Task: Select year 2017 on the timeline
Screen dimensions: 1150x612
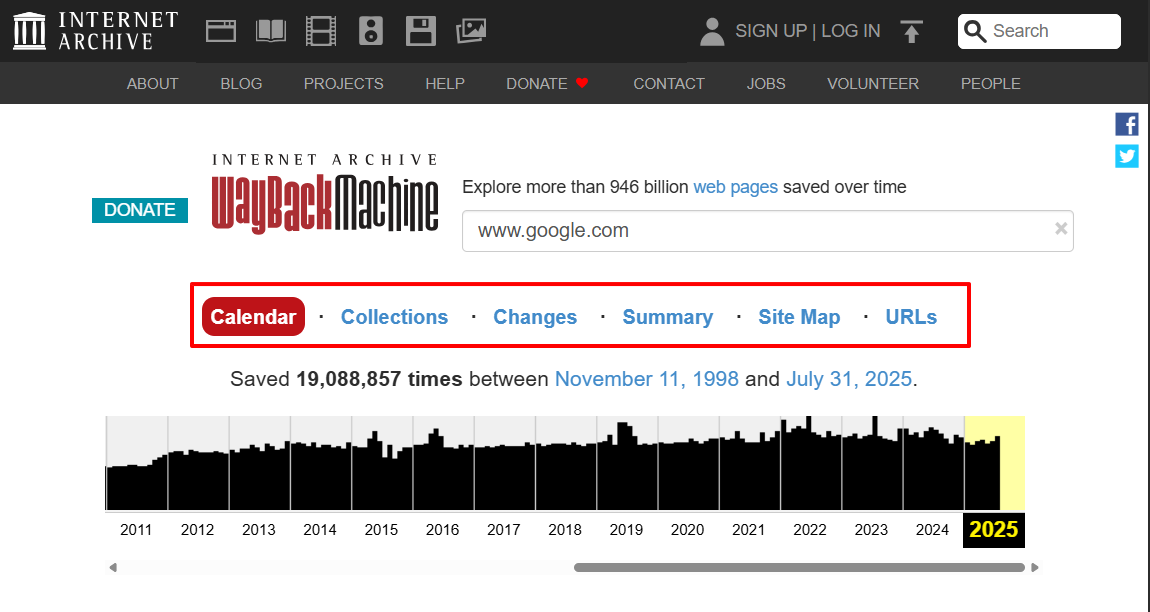Action: (x=504, y=530)
